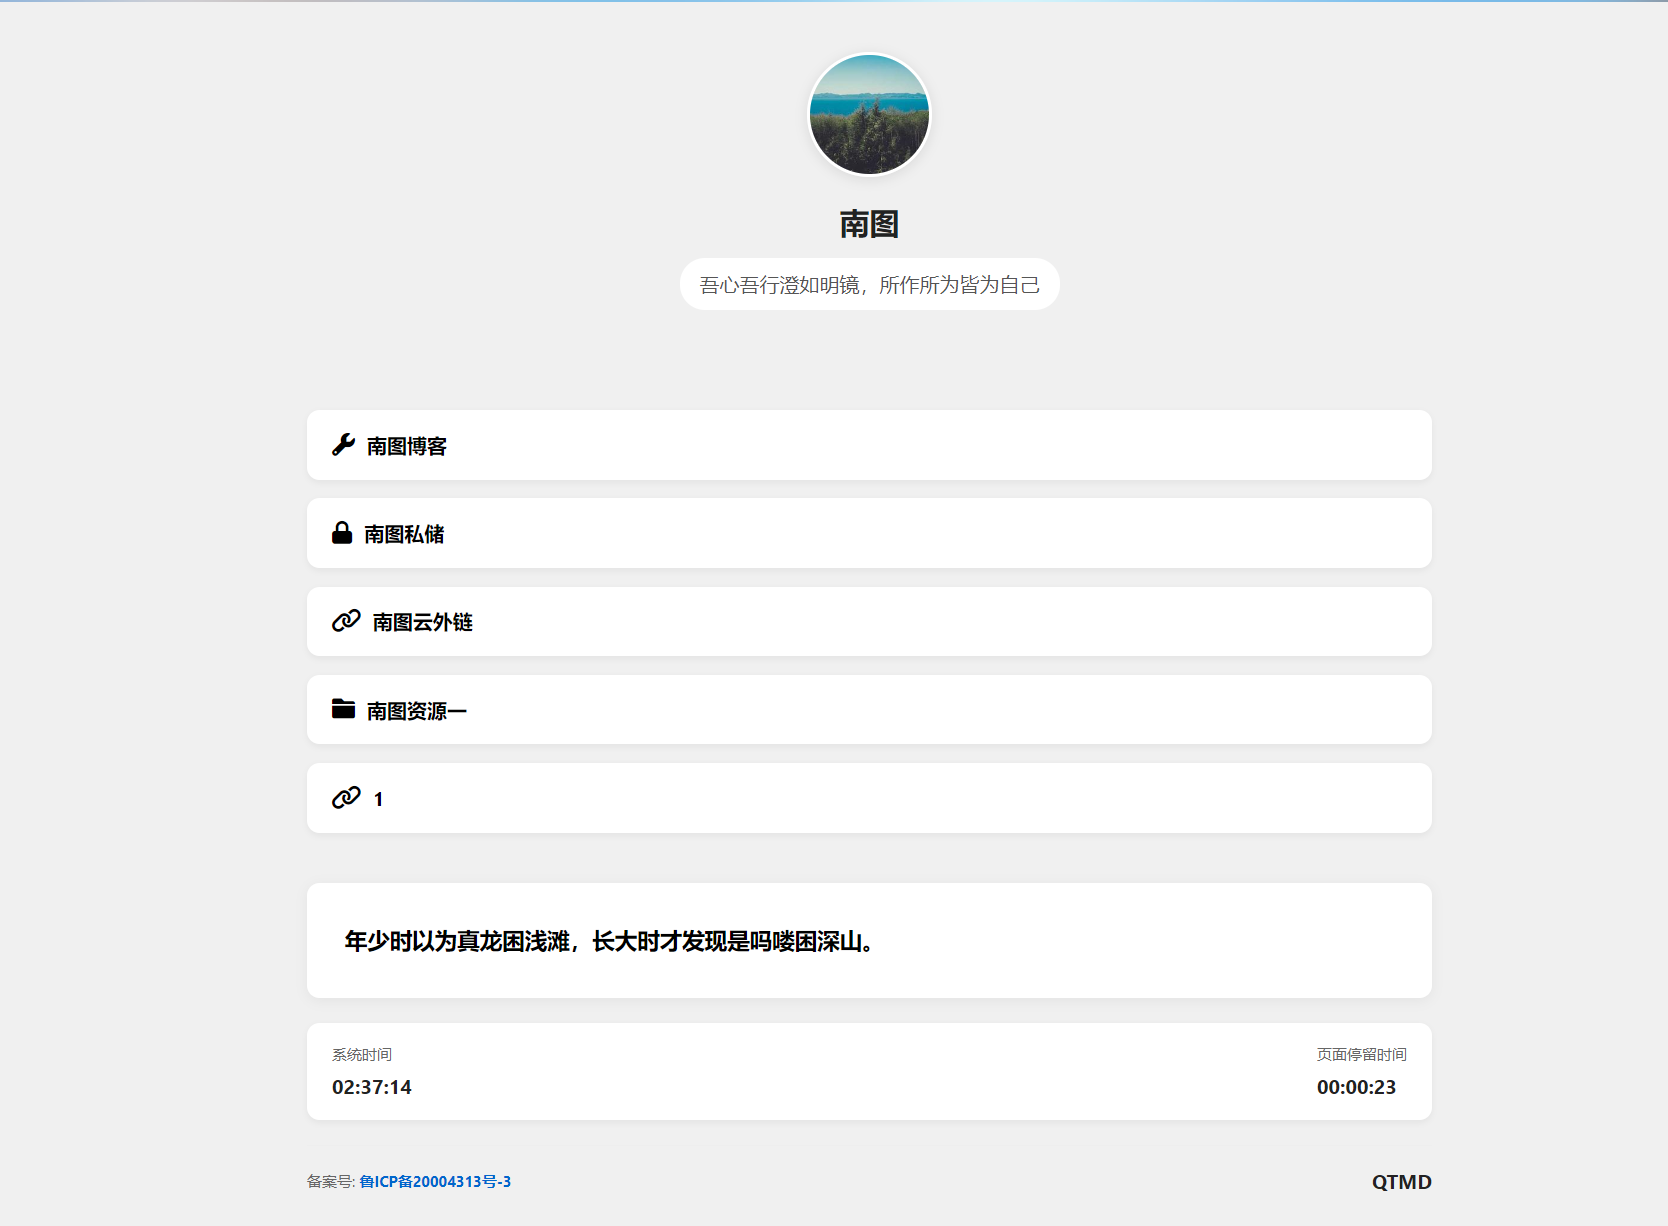Select the link icon on the card labeled 1
Image resolution: width=1668 pixels, height=1226 pixels.
pos(344,797)
